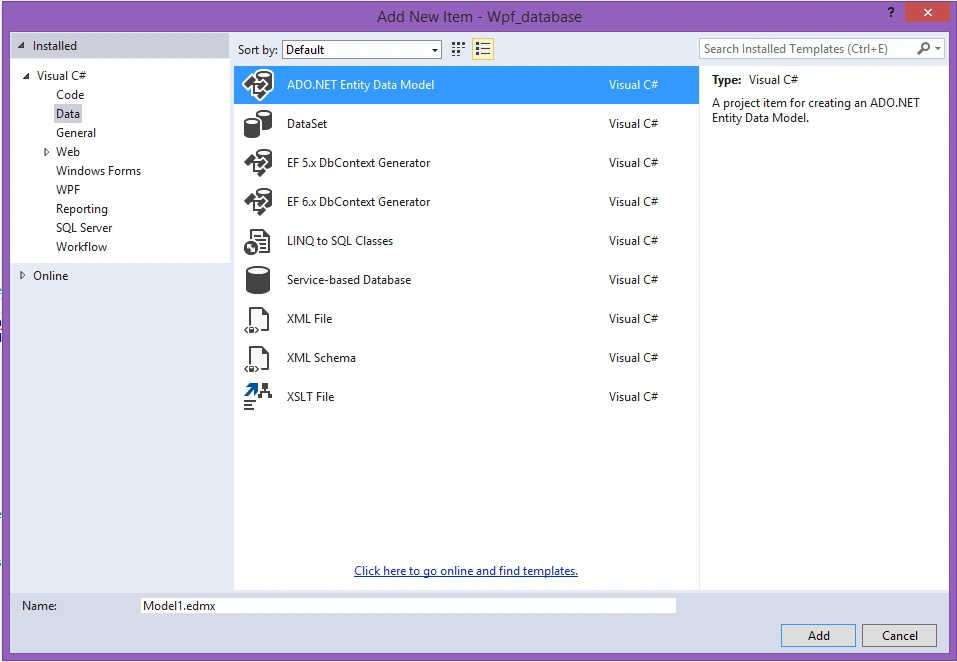Expand the Web tree node

point(46,152)
